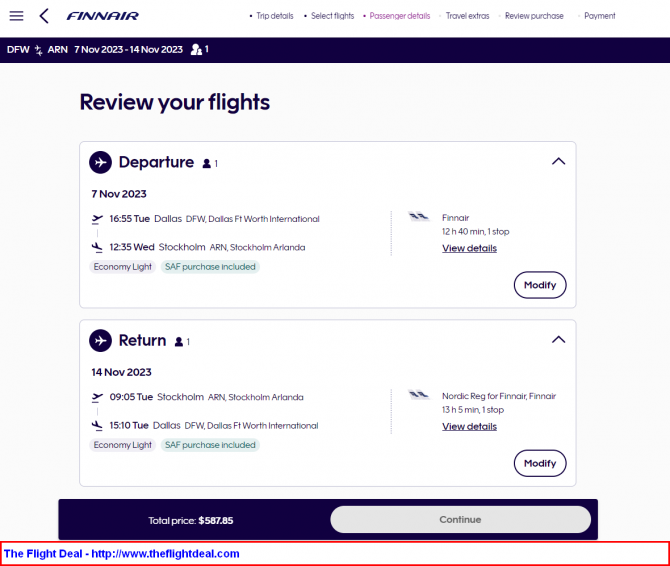
Task: Go to the Select flights step
Action: click(332, 16)
